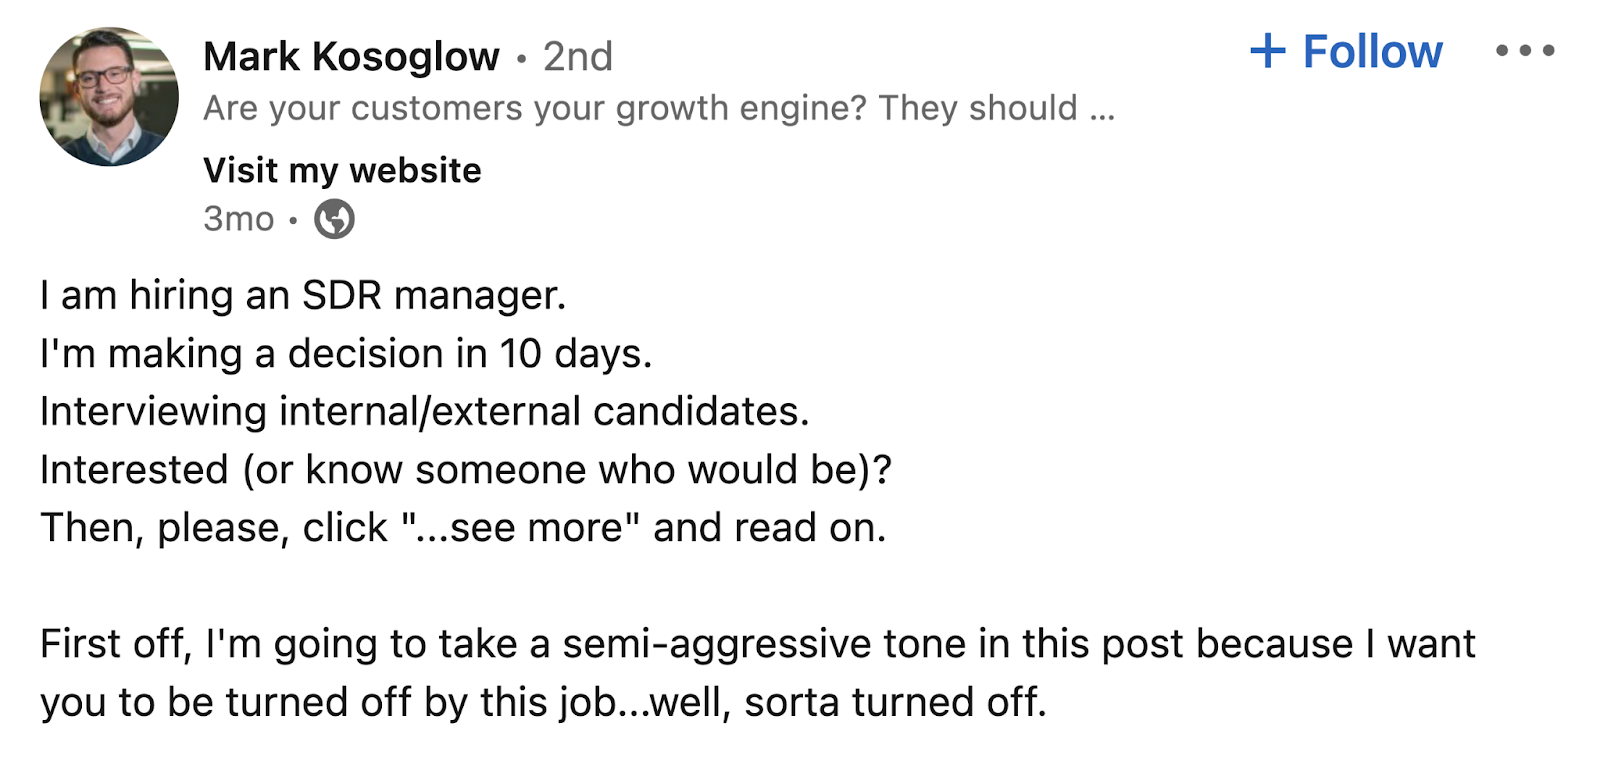Open the "Visit my website" link

pos(341,170)
